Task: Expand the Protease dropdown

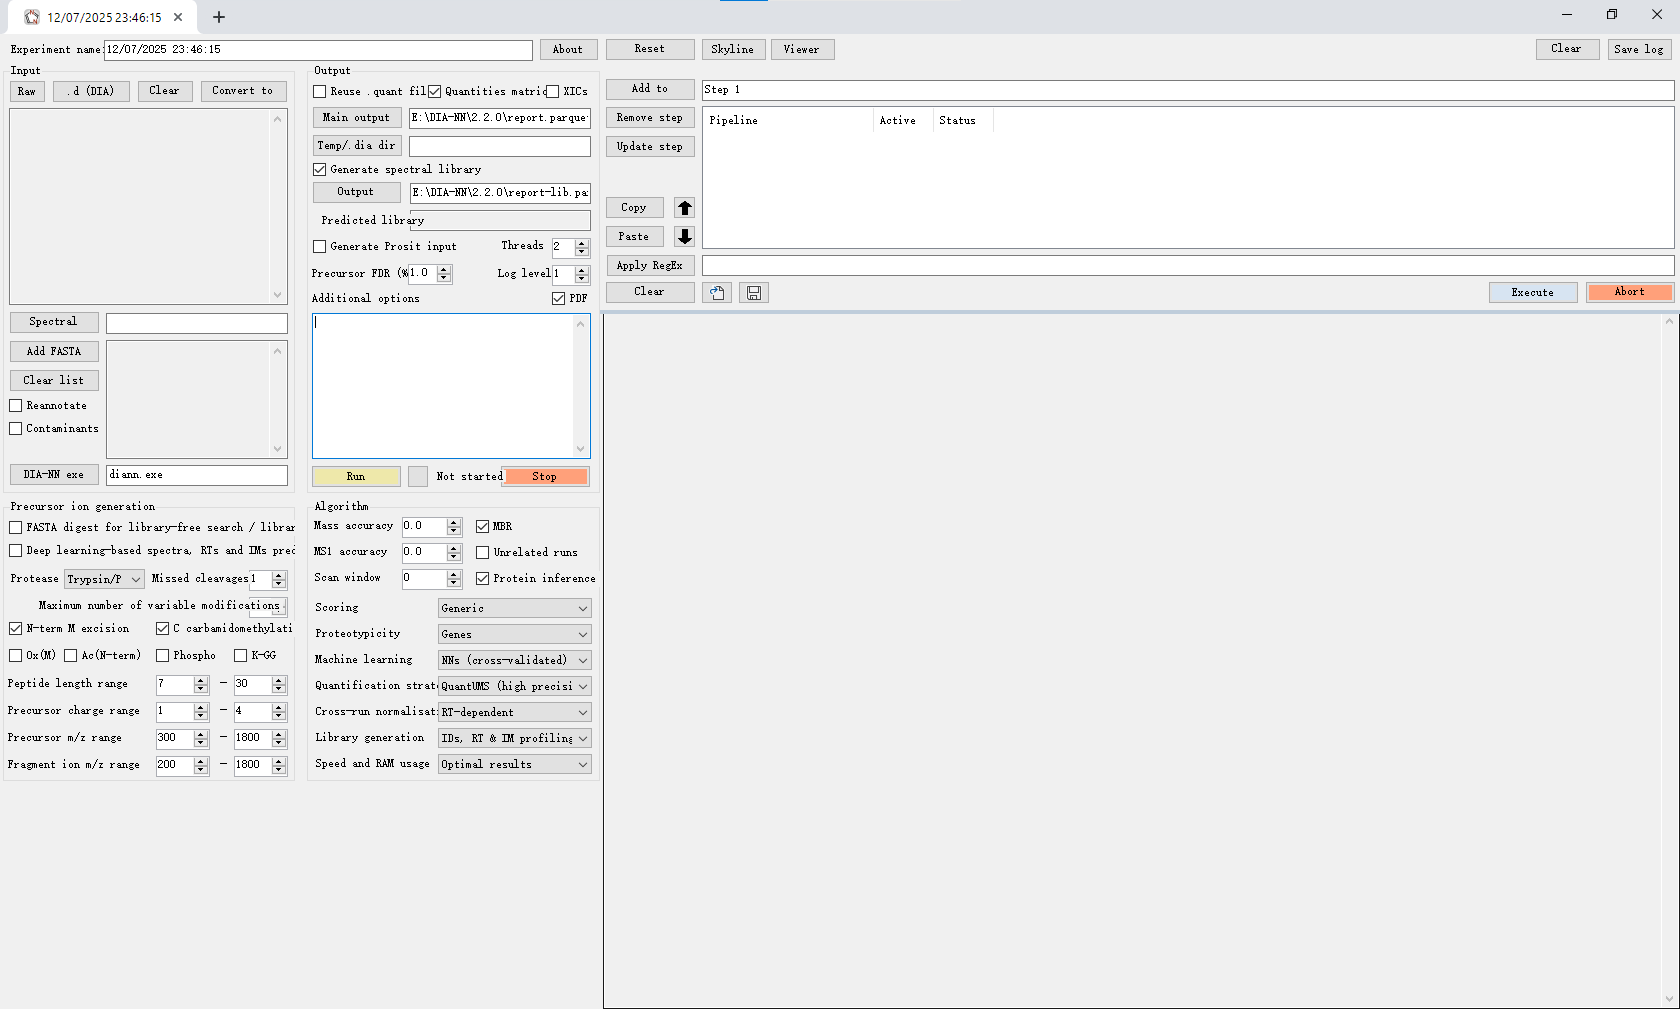Action: tap(105, 579)
